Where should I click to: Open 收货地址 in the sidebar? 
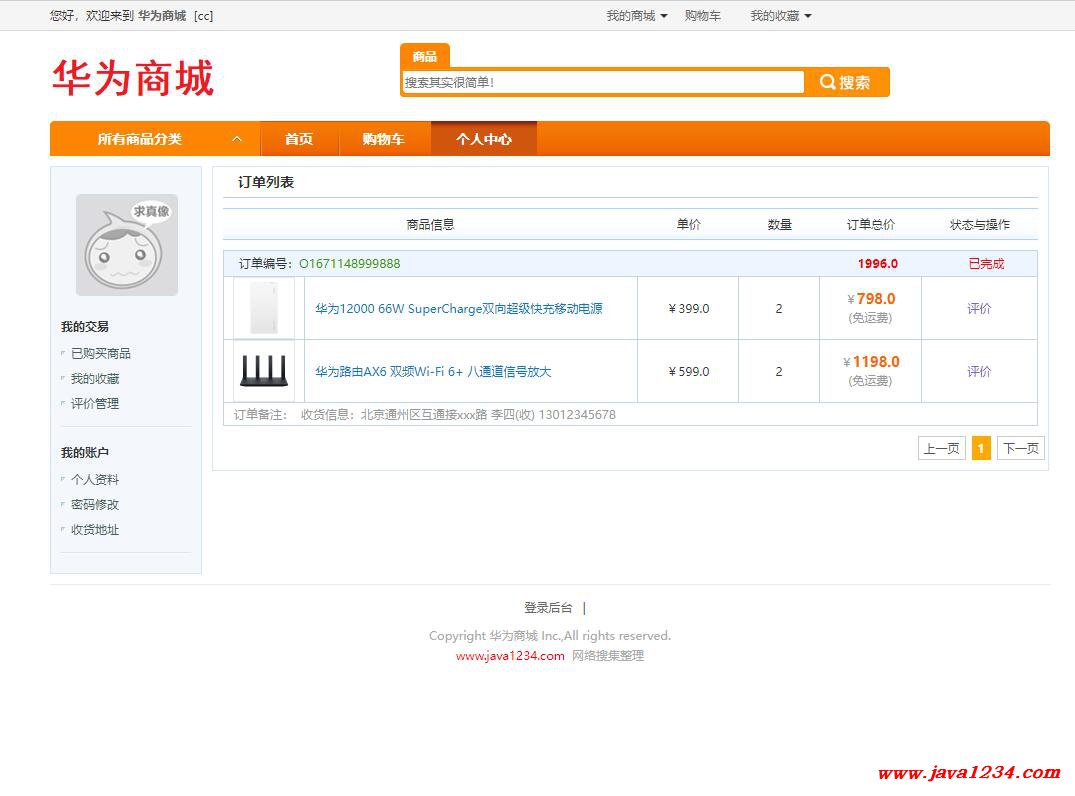[95, 530]
